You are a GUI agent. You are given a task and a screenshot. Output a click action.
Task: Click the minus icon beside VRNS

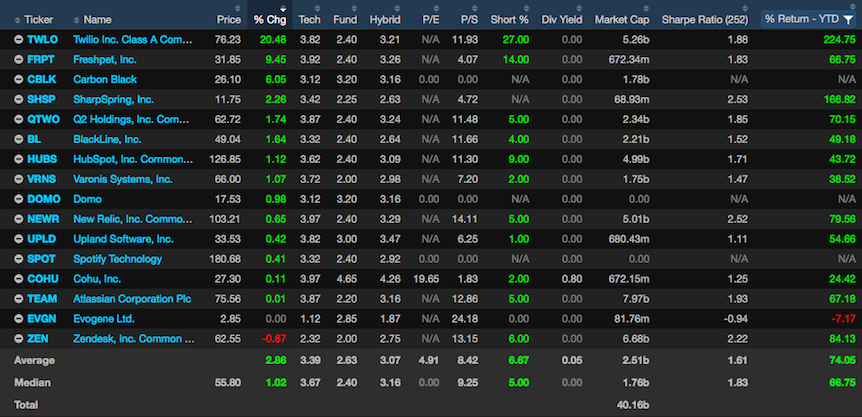pyautogui.click(x=19, y=179)
